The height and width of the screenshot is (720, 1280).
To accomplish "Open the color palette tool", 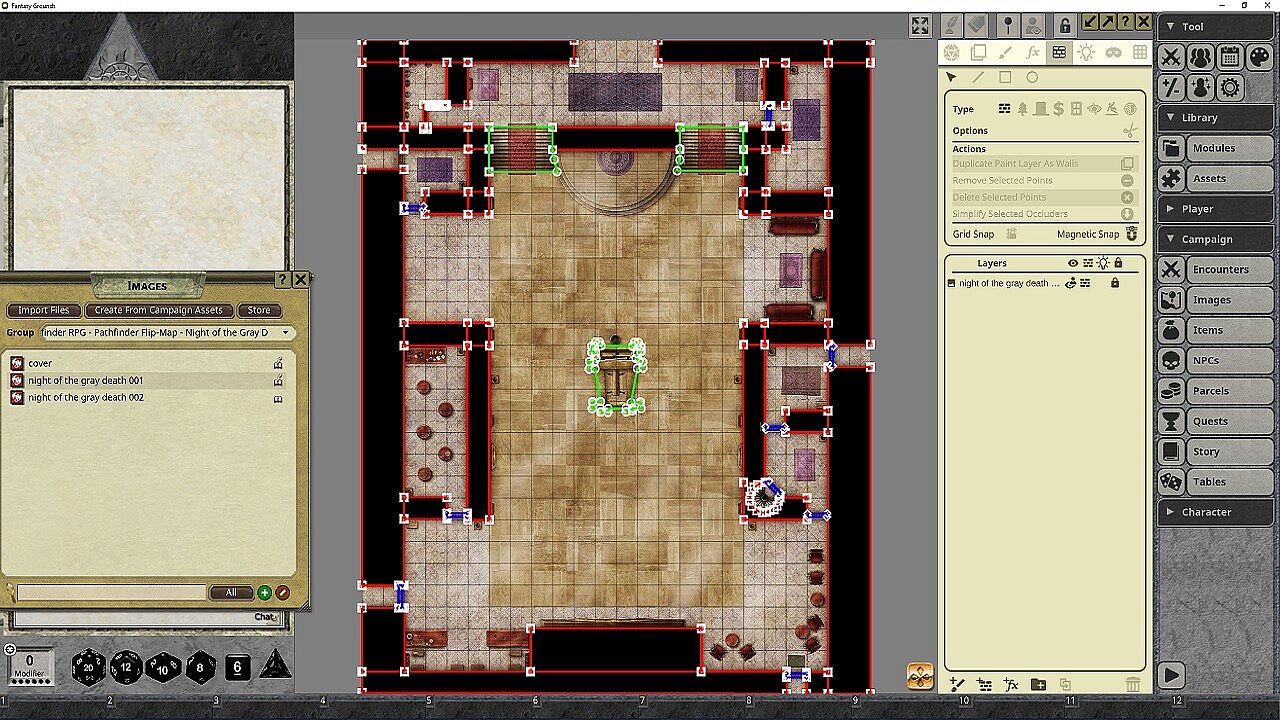I will pyautogui.click(x=1260, y=58).
